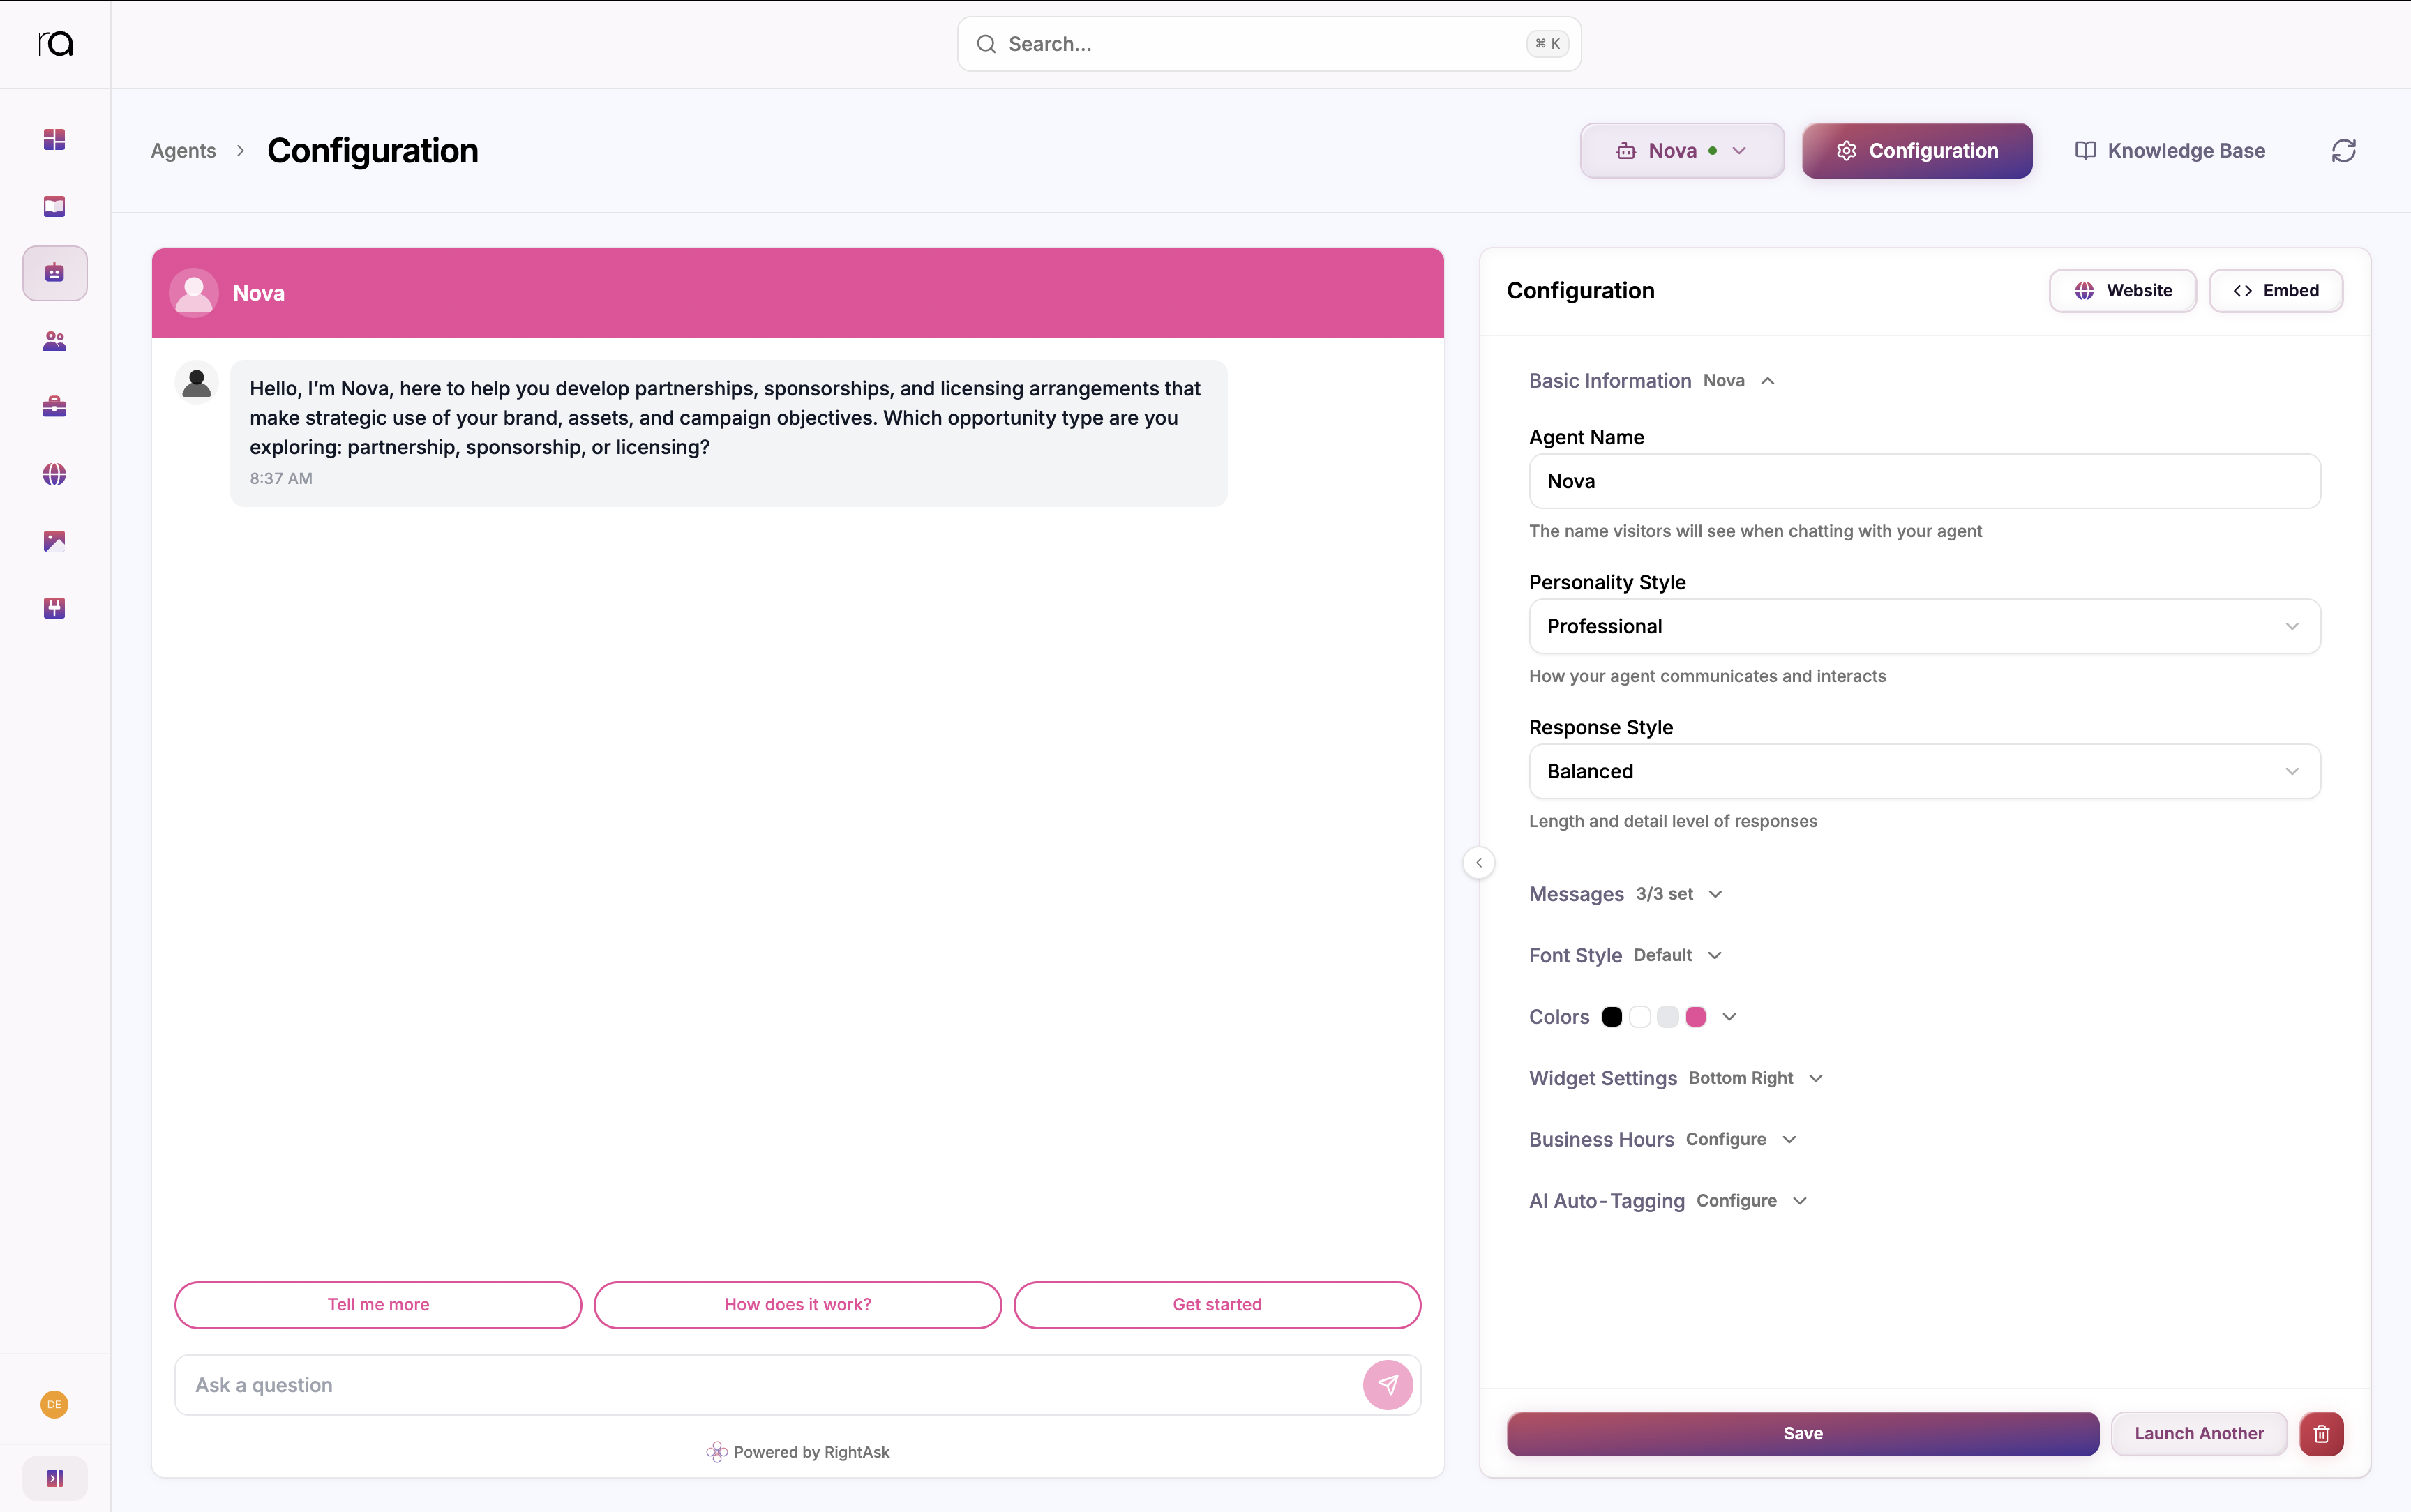Screen dimensions: 2411x1512
Task: Click the Tell me more suggestion
Action: click(378, 1305)
